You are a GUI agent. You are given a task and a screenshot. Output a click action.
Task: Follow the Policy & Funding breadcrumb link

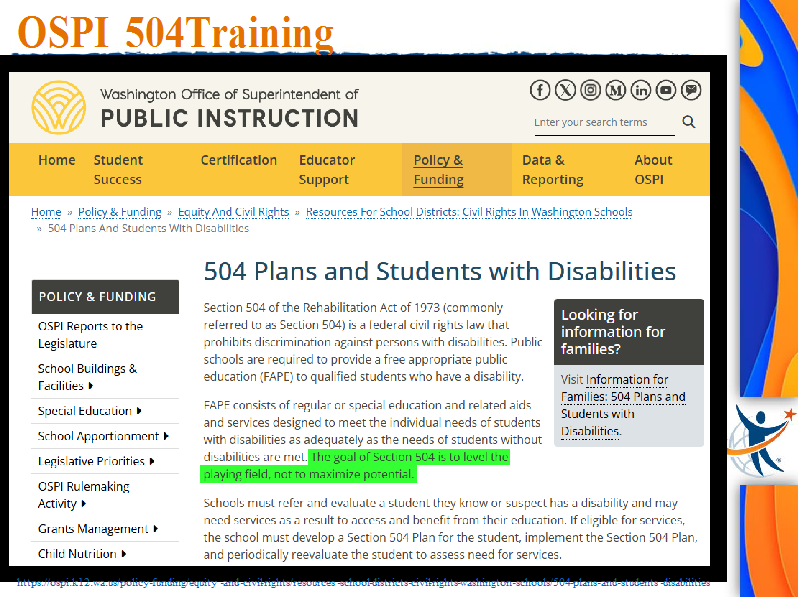click(119, 212)
